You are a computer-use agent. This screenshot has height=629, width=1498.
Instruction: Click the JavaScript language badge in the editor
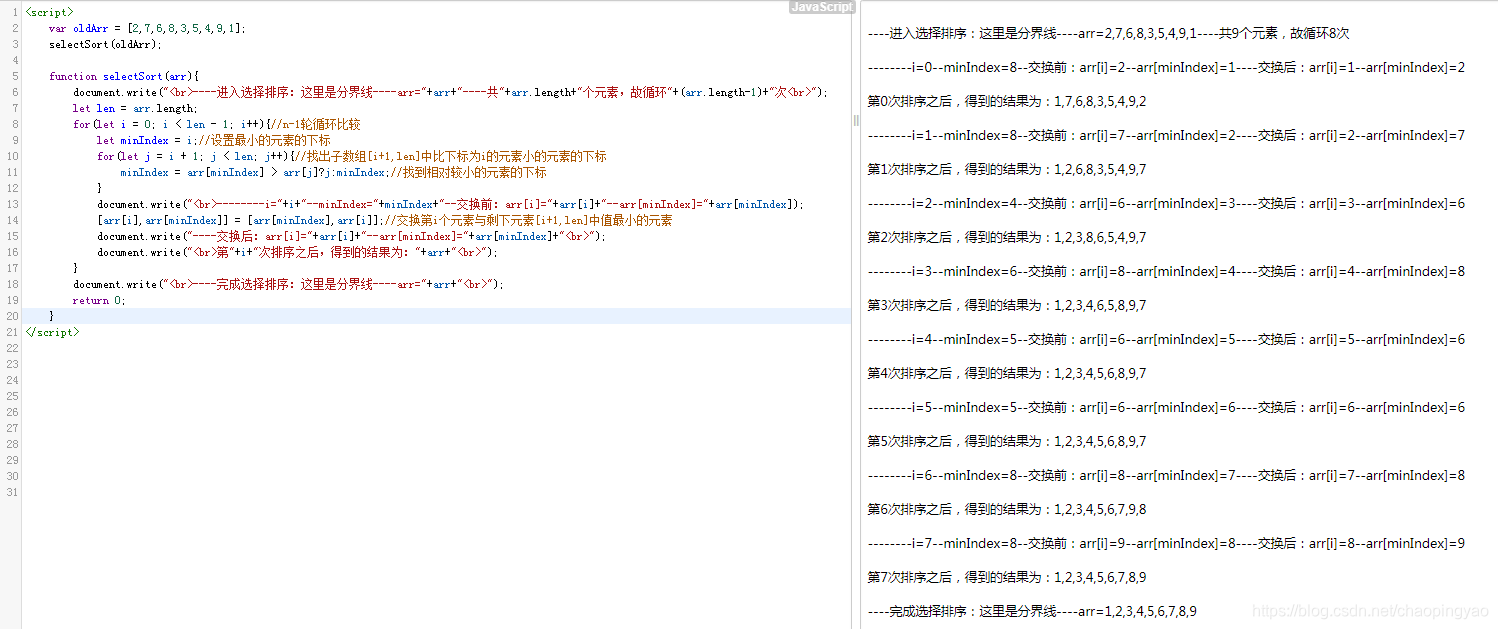pyautogui.click(x=822, y=7)
